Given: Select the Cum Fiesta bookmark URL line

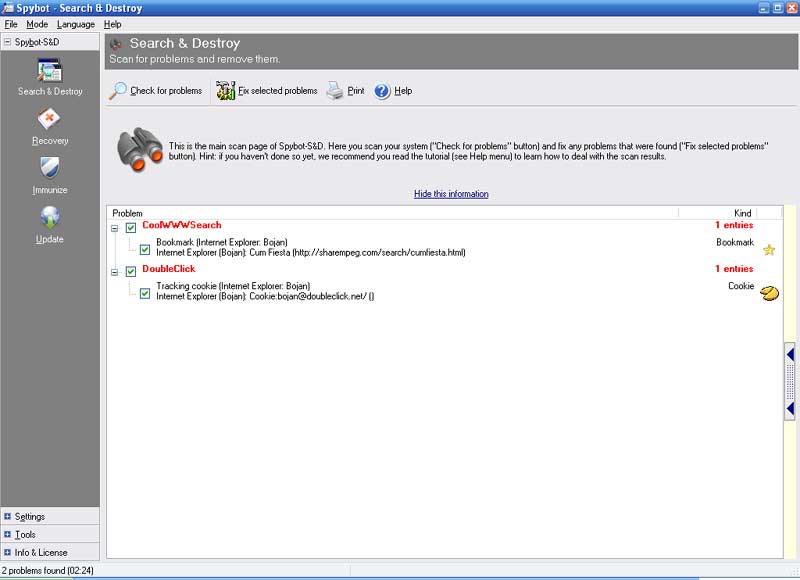Looking at the screenshot, I should coord(311,253).
